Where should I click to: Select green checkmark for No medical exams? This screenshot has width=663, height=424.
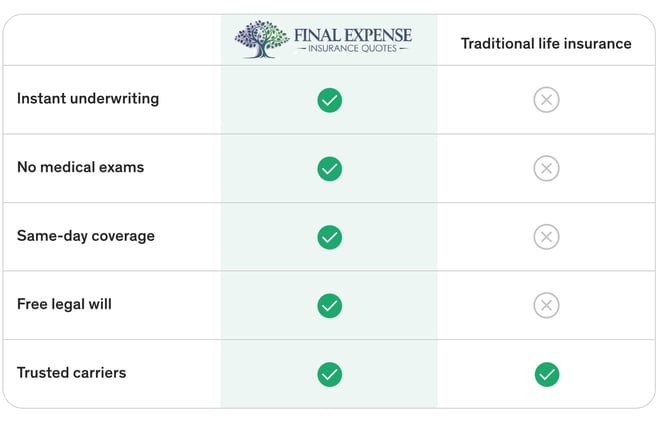[x=330, y=169]
